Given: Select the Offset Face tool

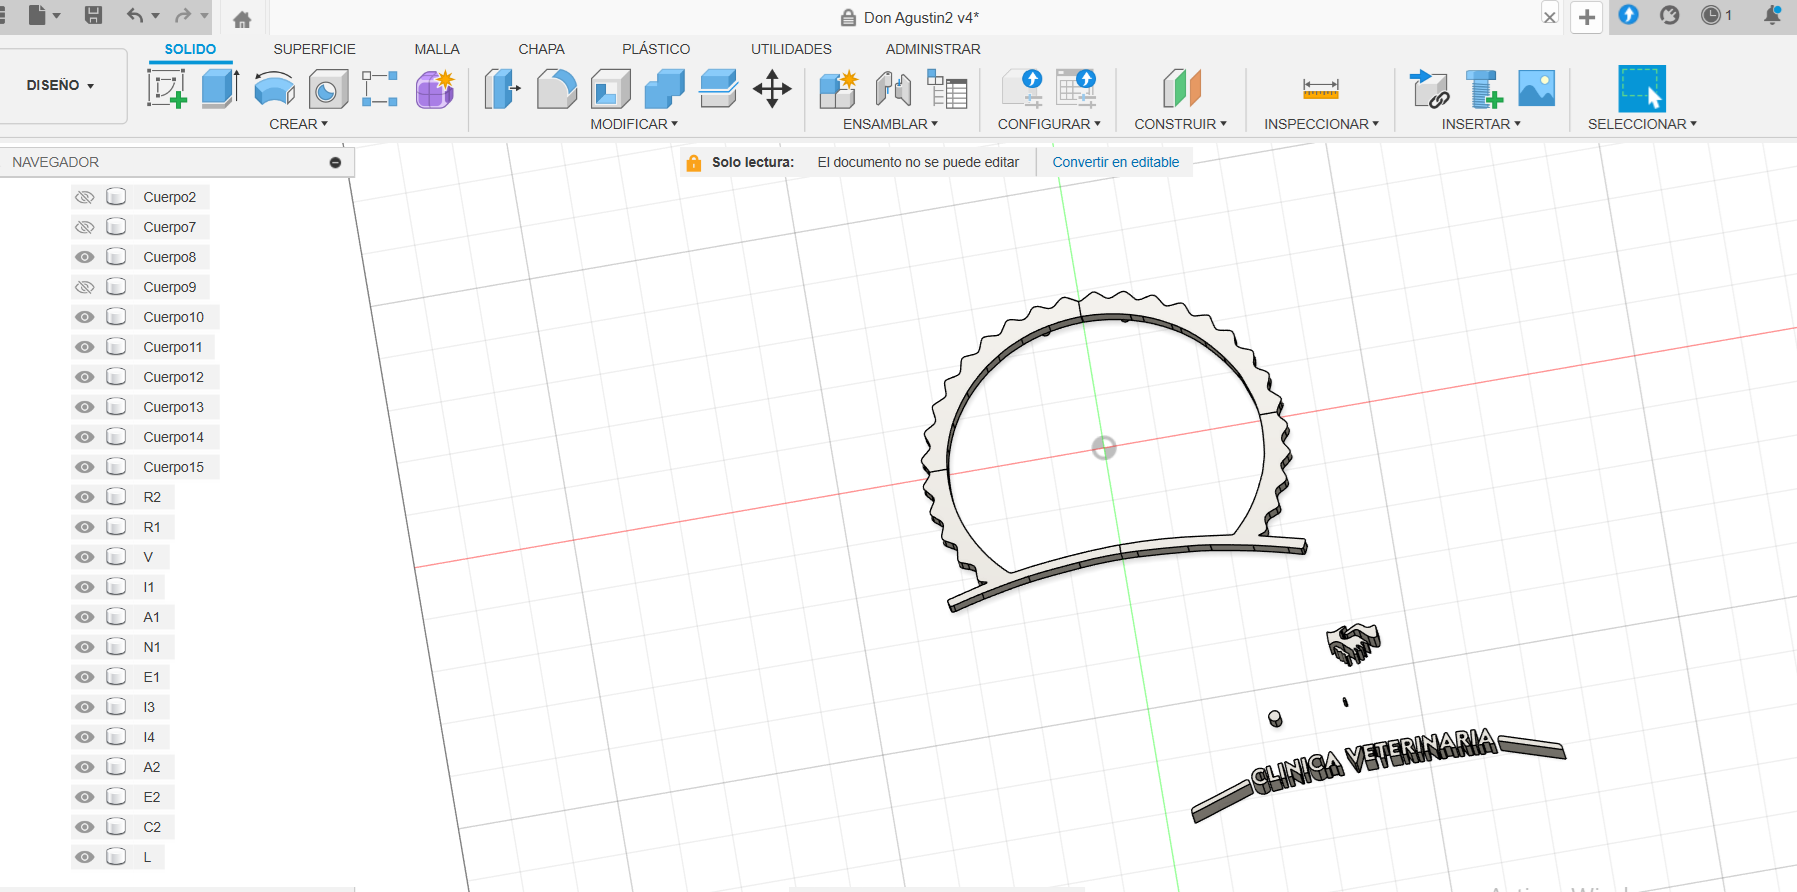Looking at the screenshot, I should (718, 88).
